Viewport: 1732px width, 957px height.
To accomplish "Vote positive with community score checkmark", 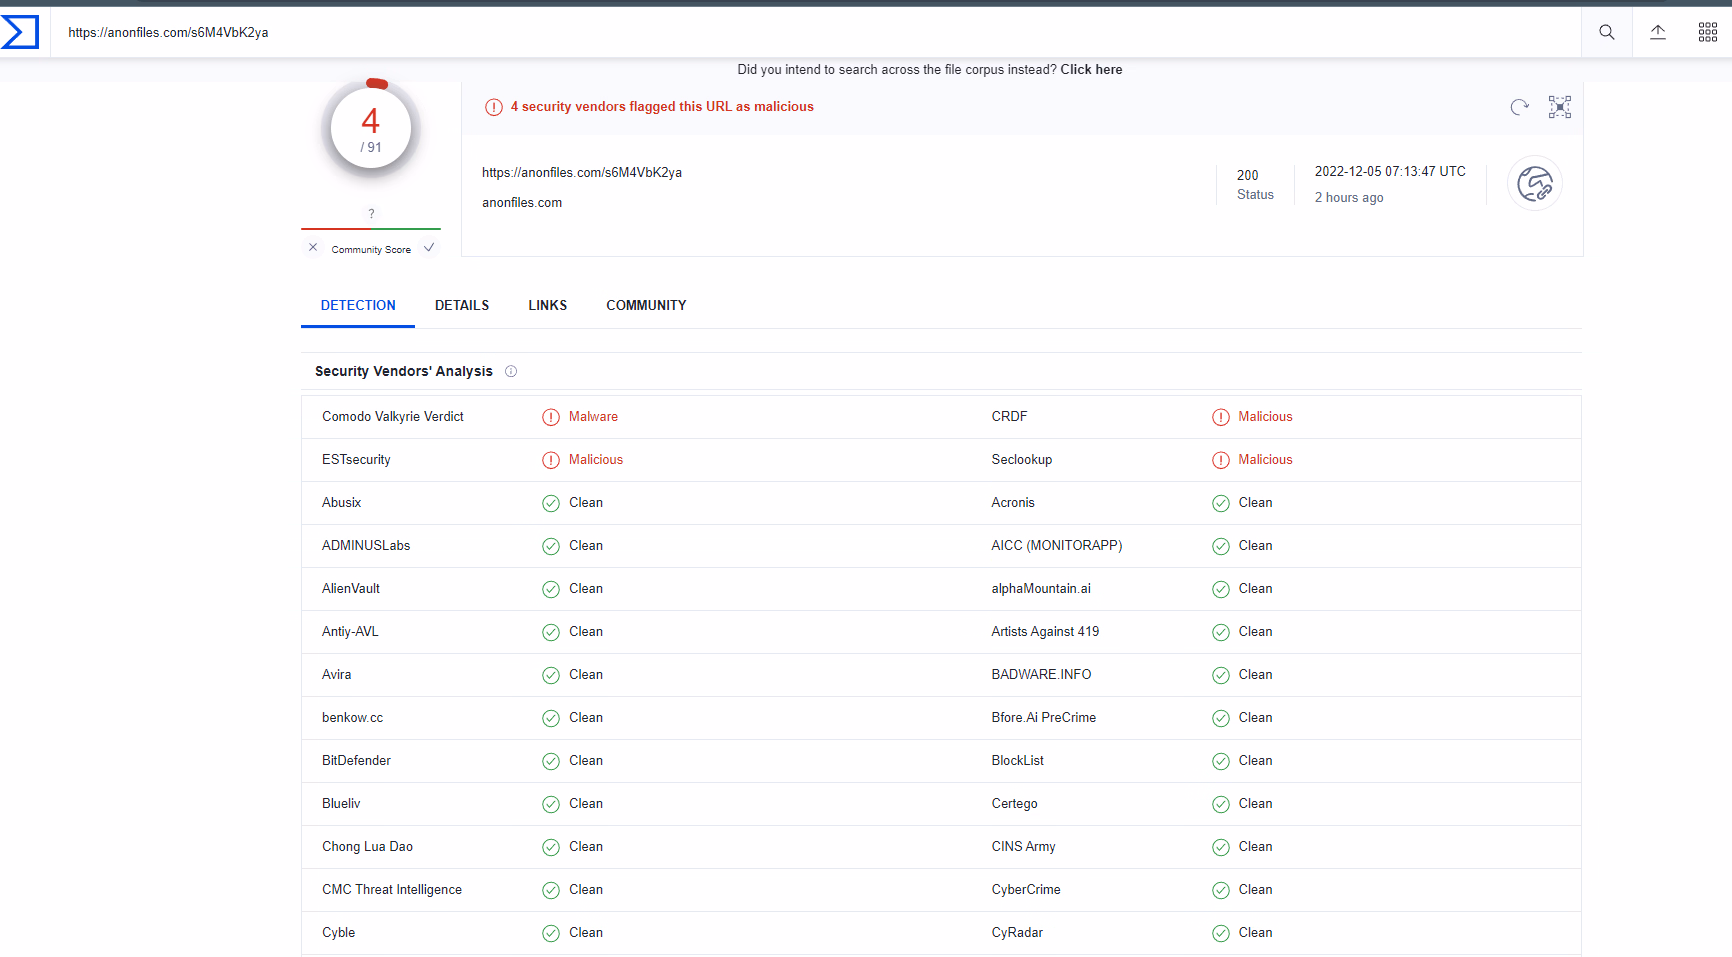I will (429, 248).
